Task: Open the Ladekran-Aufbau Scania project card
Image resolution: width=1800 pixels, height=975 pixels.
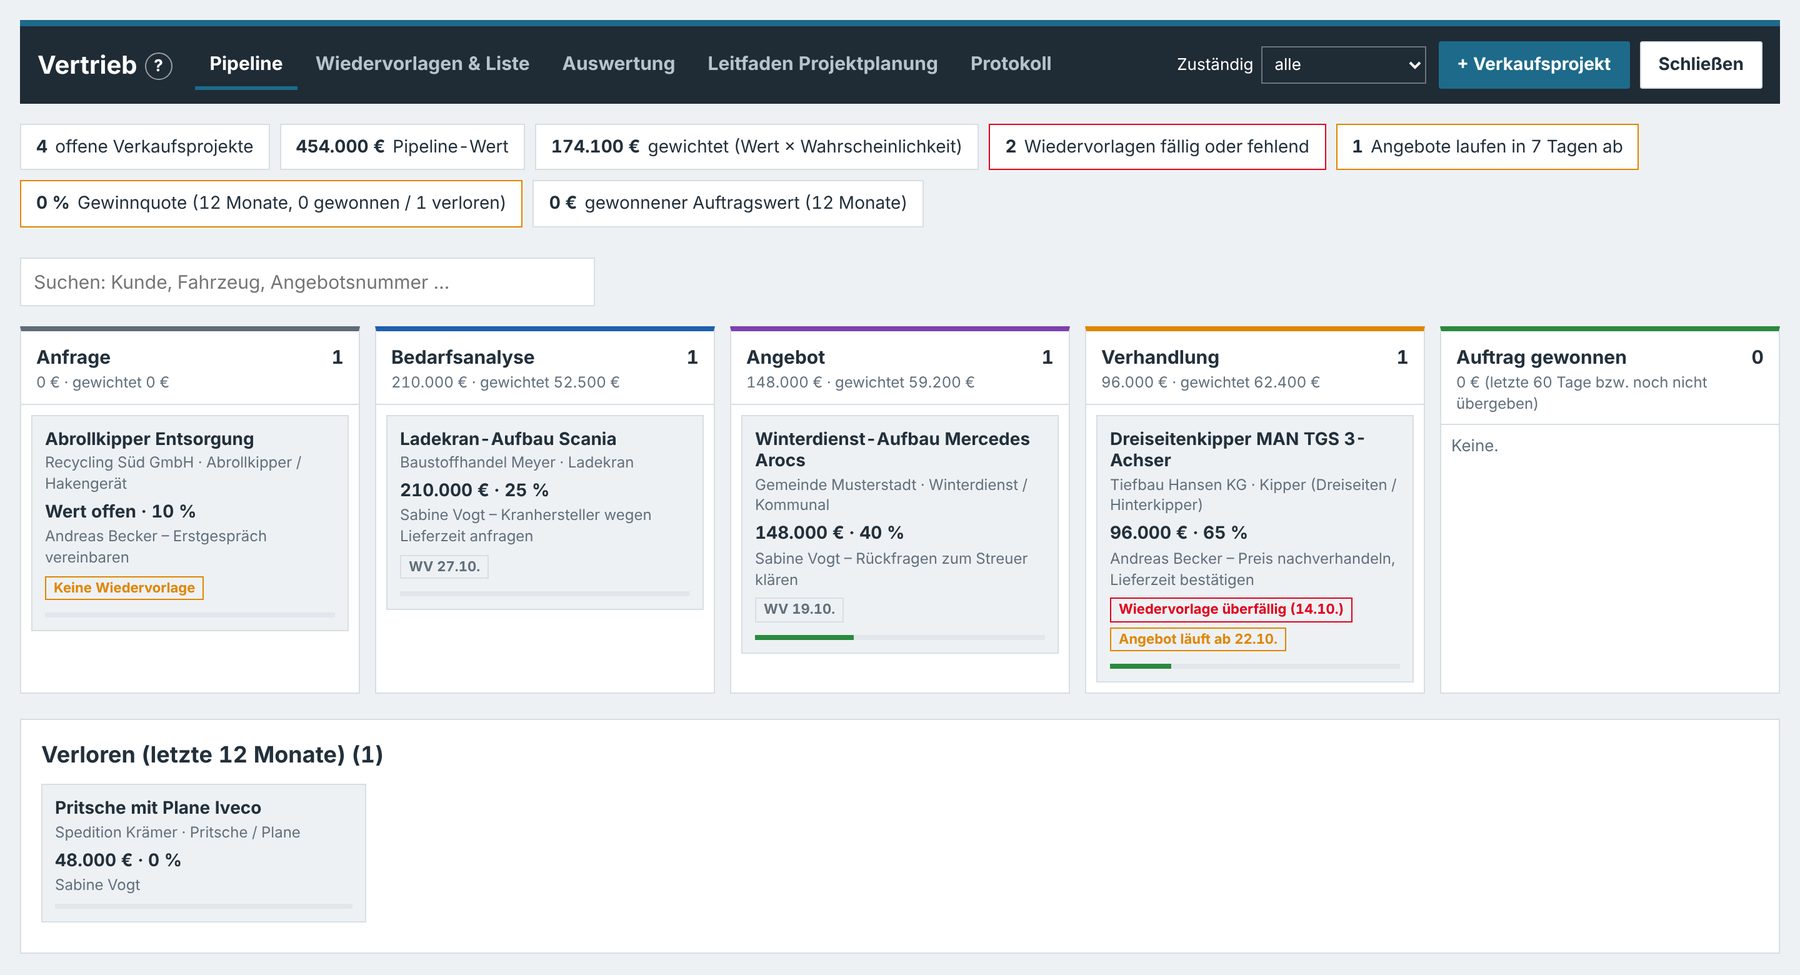Action: (545, 512)
